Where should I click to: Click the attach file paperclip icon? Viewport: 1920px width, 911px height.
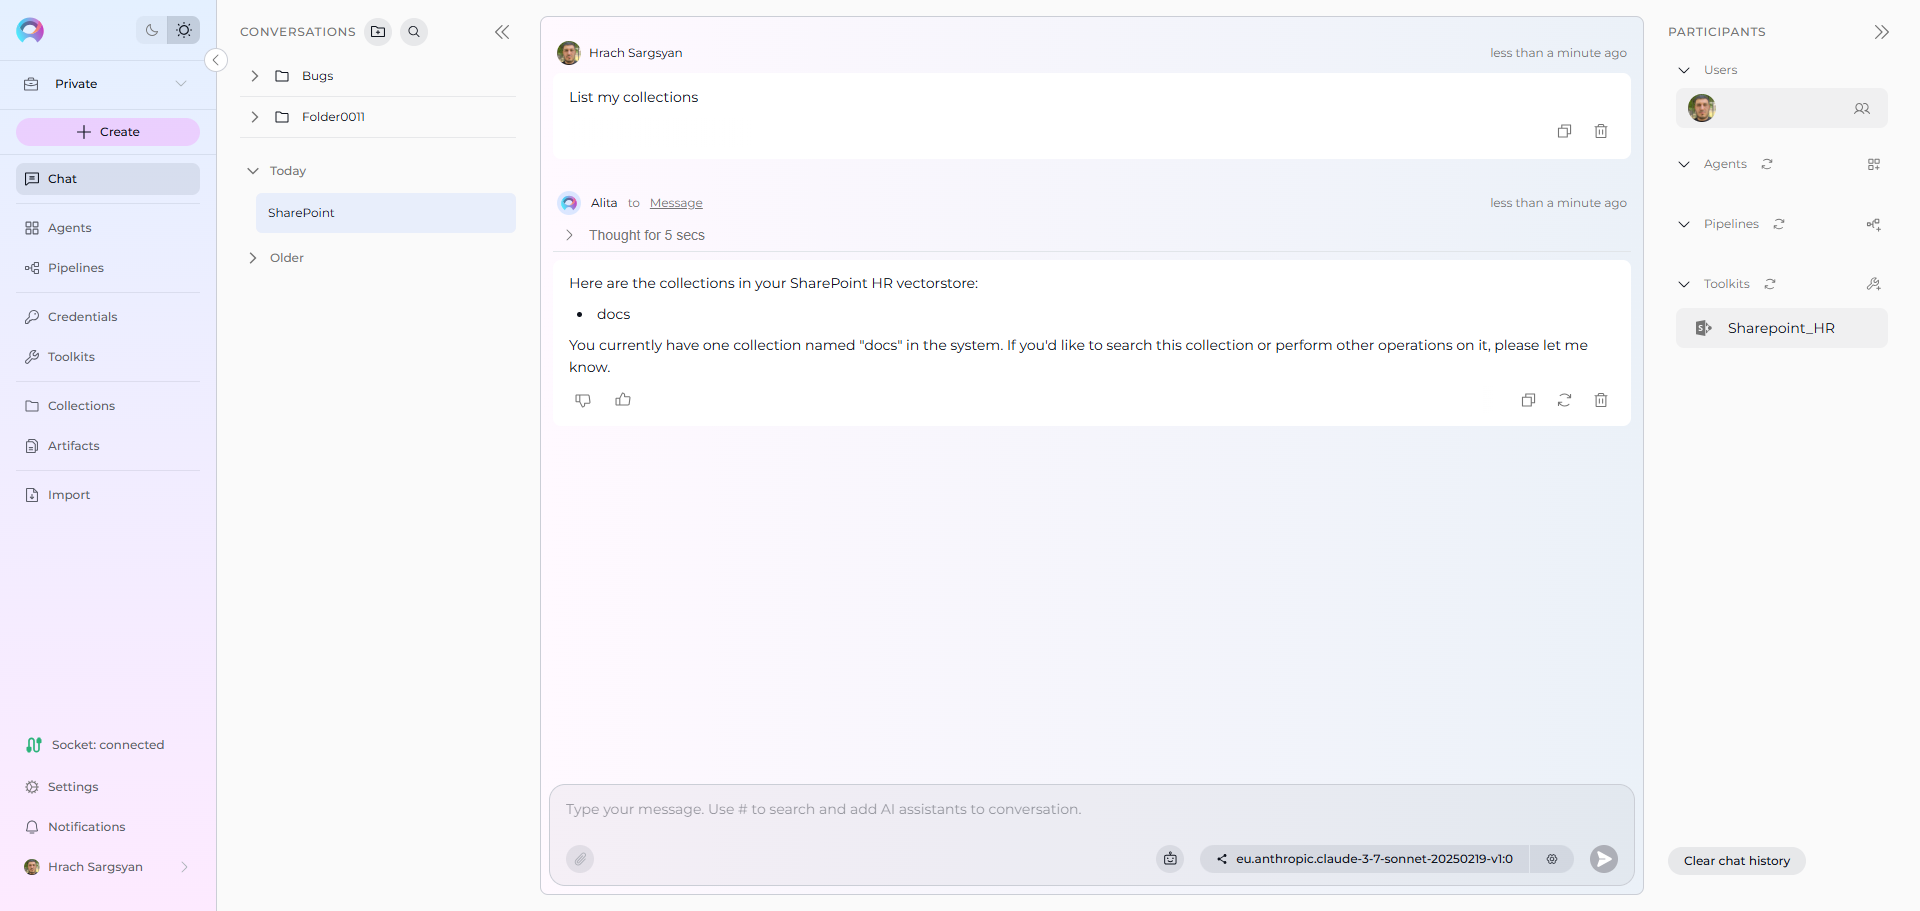pyautogui.click(x=580, y=859)
